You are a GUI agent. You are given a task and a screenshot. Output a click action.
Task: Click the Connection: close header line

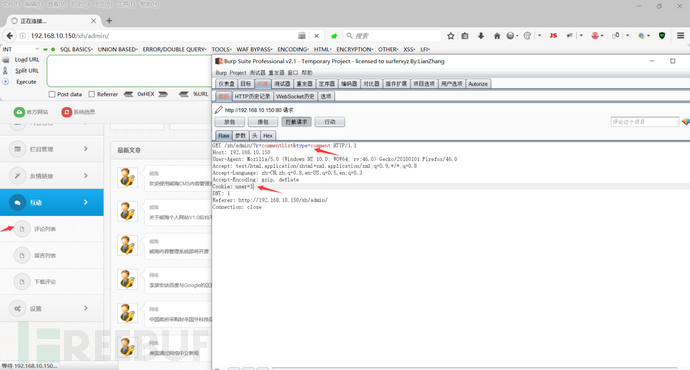pyautogui.click(x=237, y=207)
